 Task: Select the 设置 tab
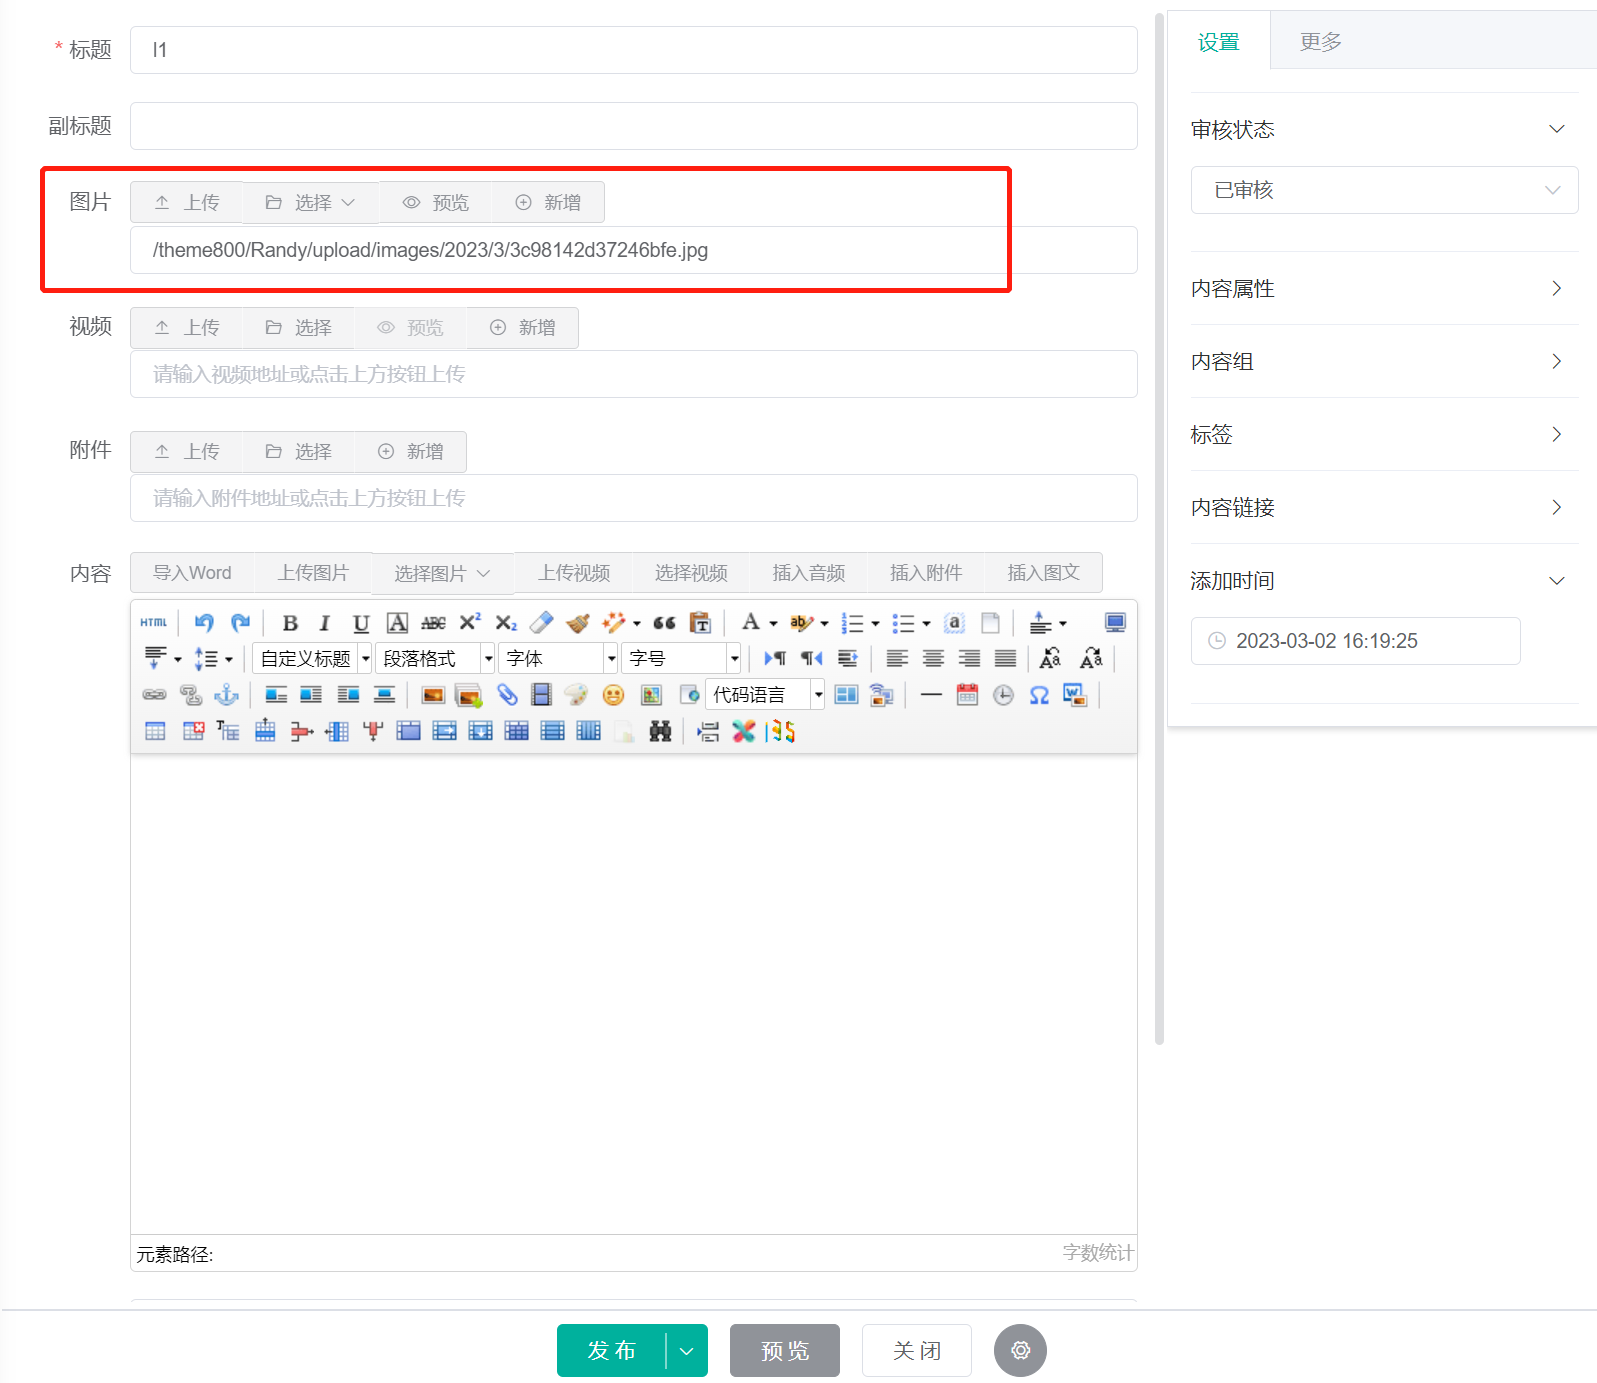(x=1218, y=42)
